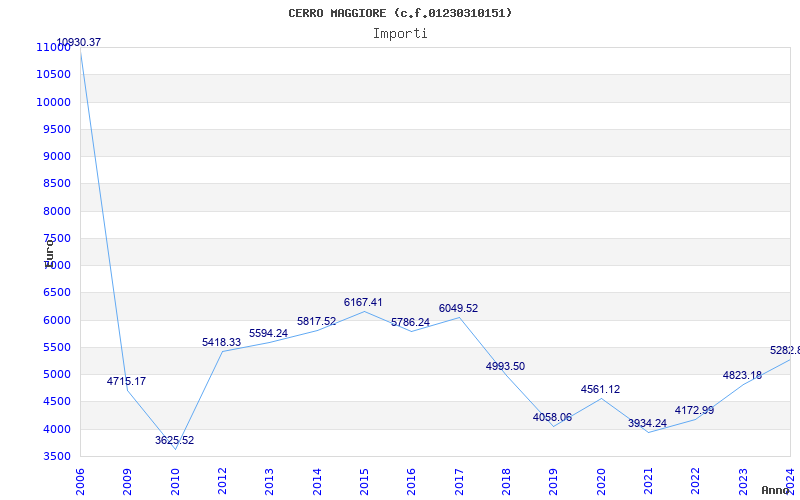
Task: Click the 8000 y-axis tick label
Action: click(x=56, y=211)
